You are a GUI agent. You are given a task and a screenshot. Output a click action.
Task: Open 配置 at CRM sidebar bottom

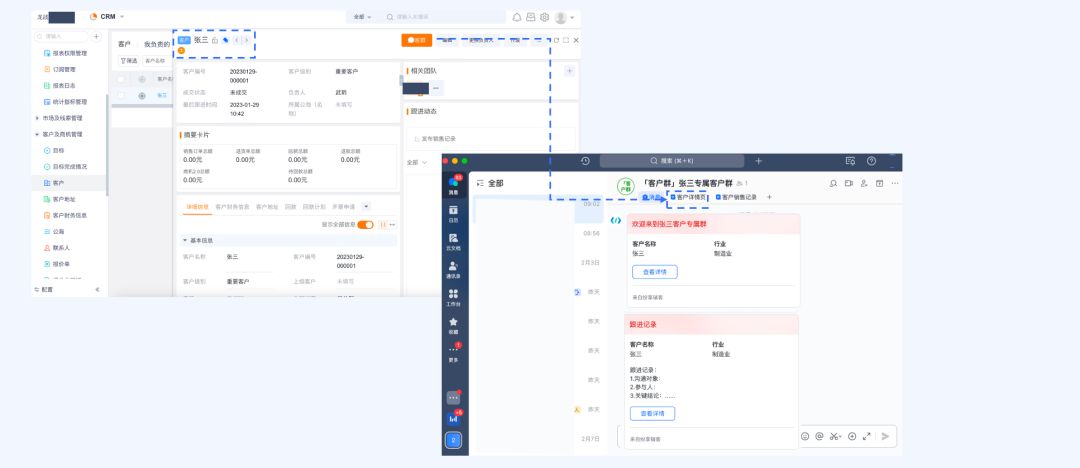click(43, 289)
